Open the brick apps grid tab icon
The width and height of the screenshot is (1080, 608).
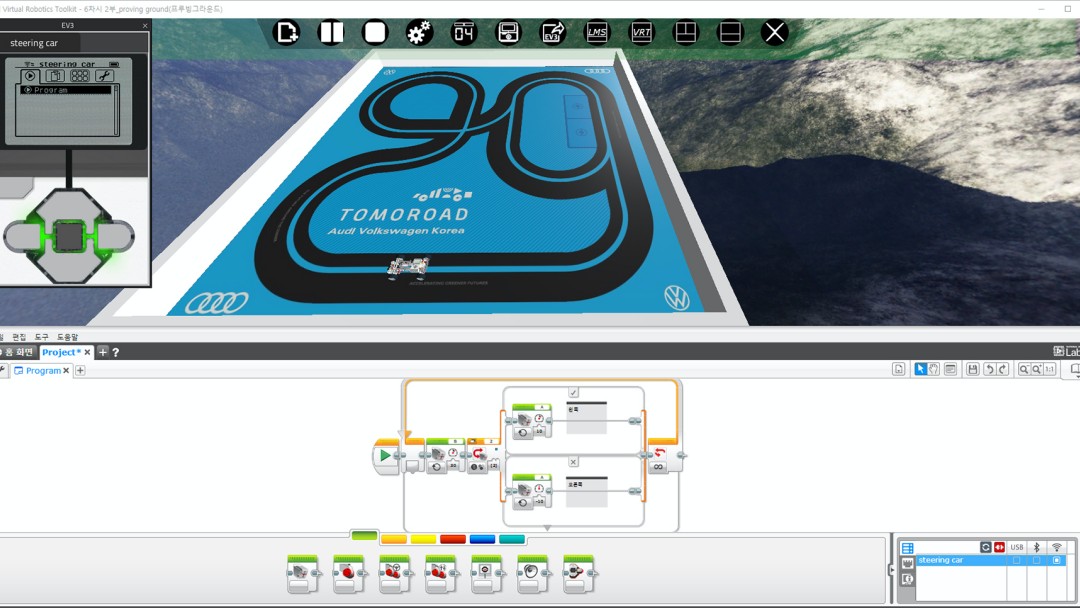point(79,76)
